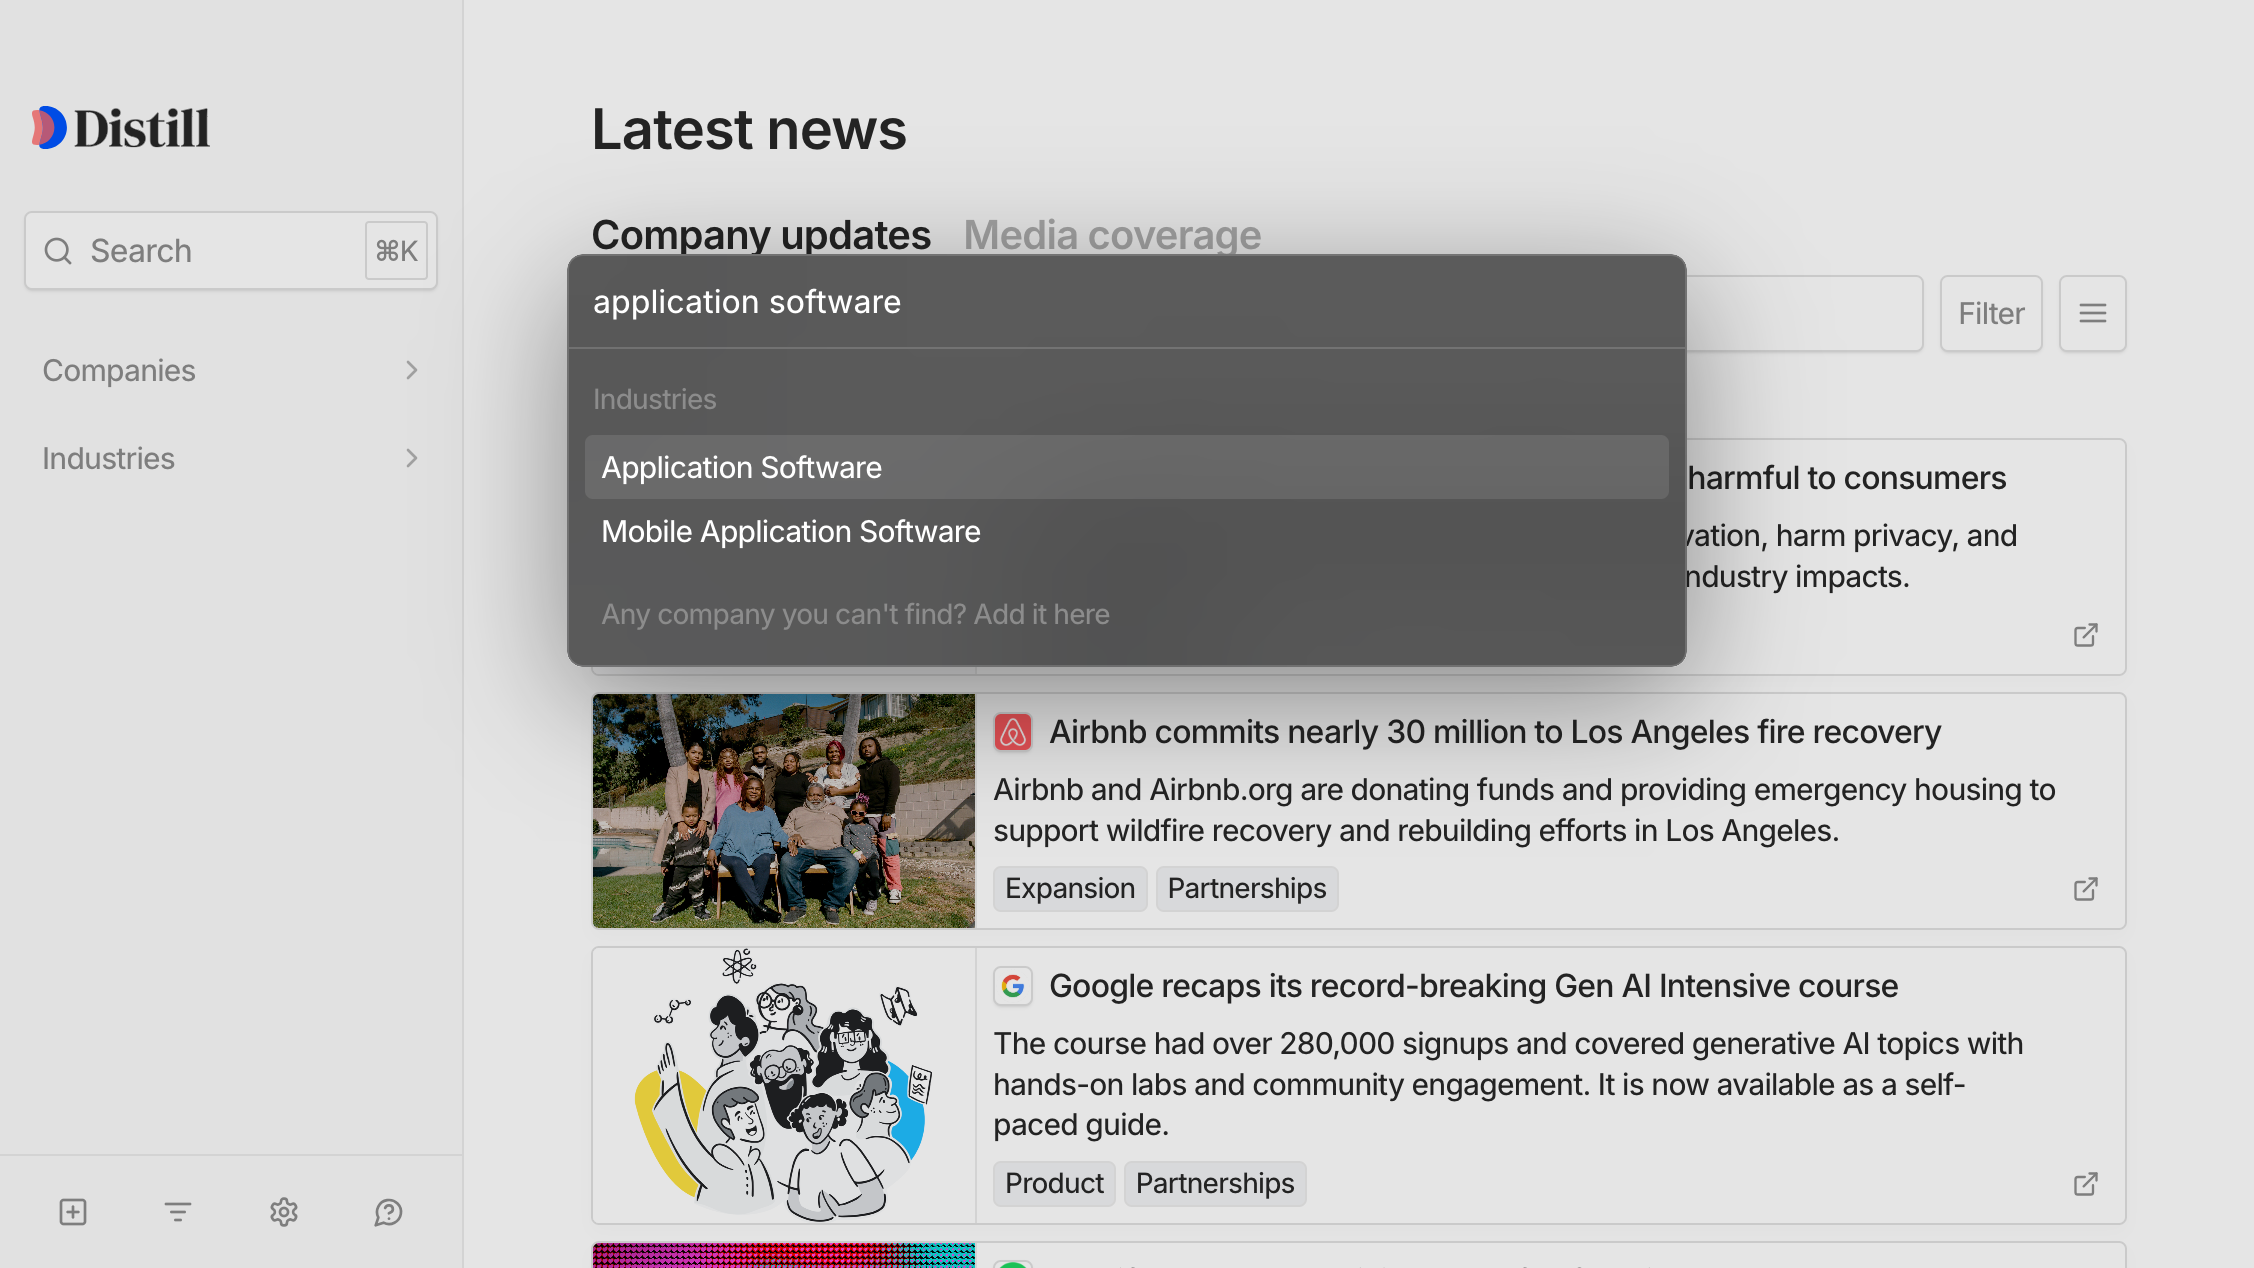Screen dimensions: 2254x1268
Task: Click the Google company logo icon
Action: [1012, 986]
